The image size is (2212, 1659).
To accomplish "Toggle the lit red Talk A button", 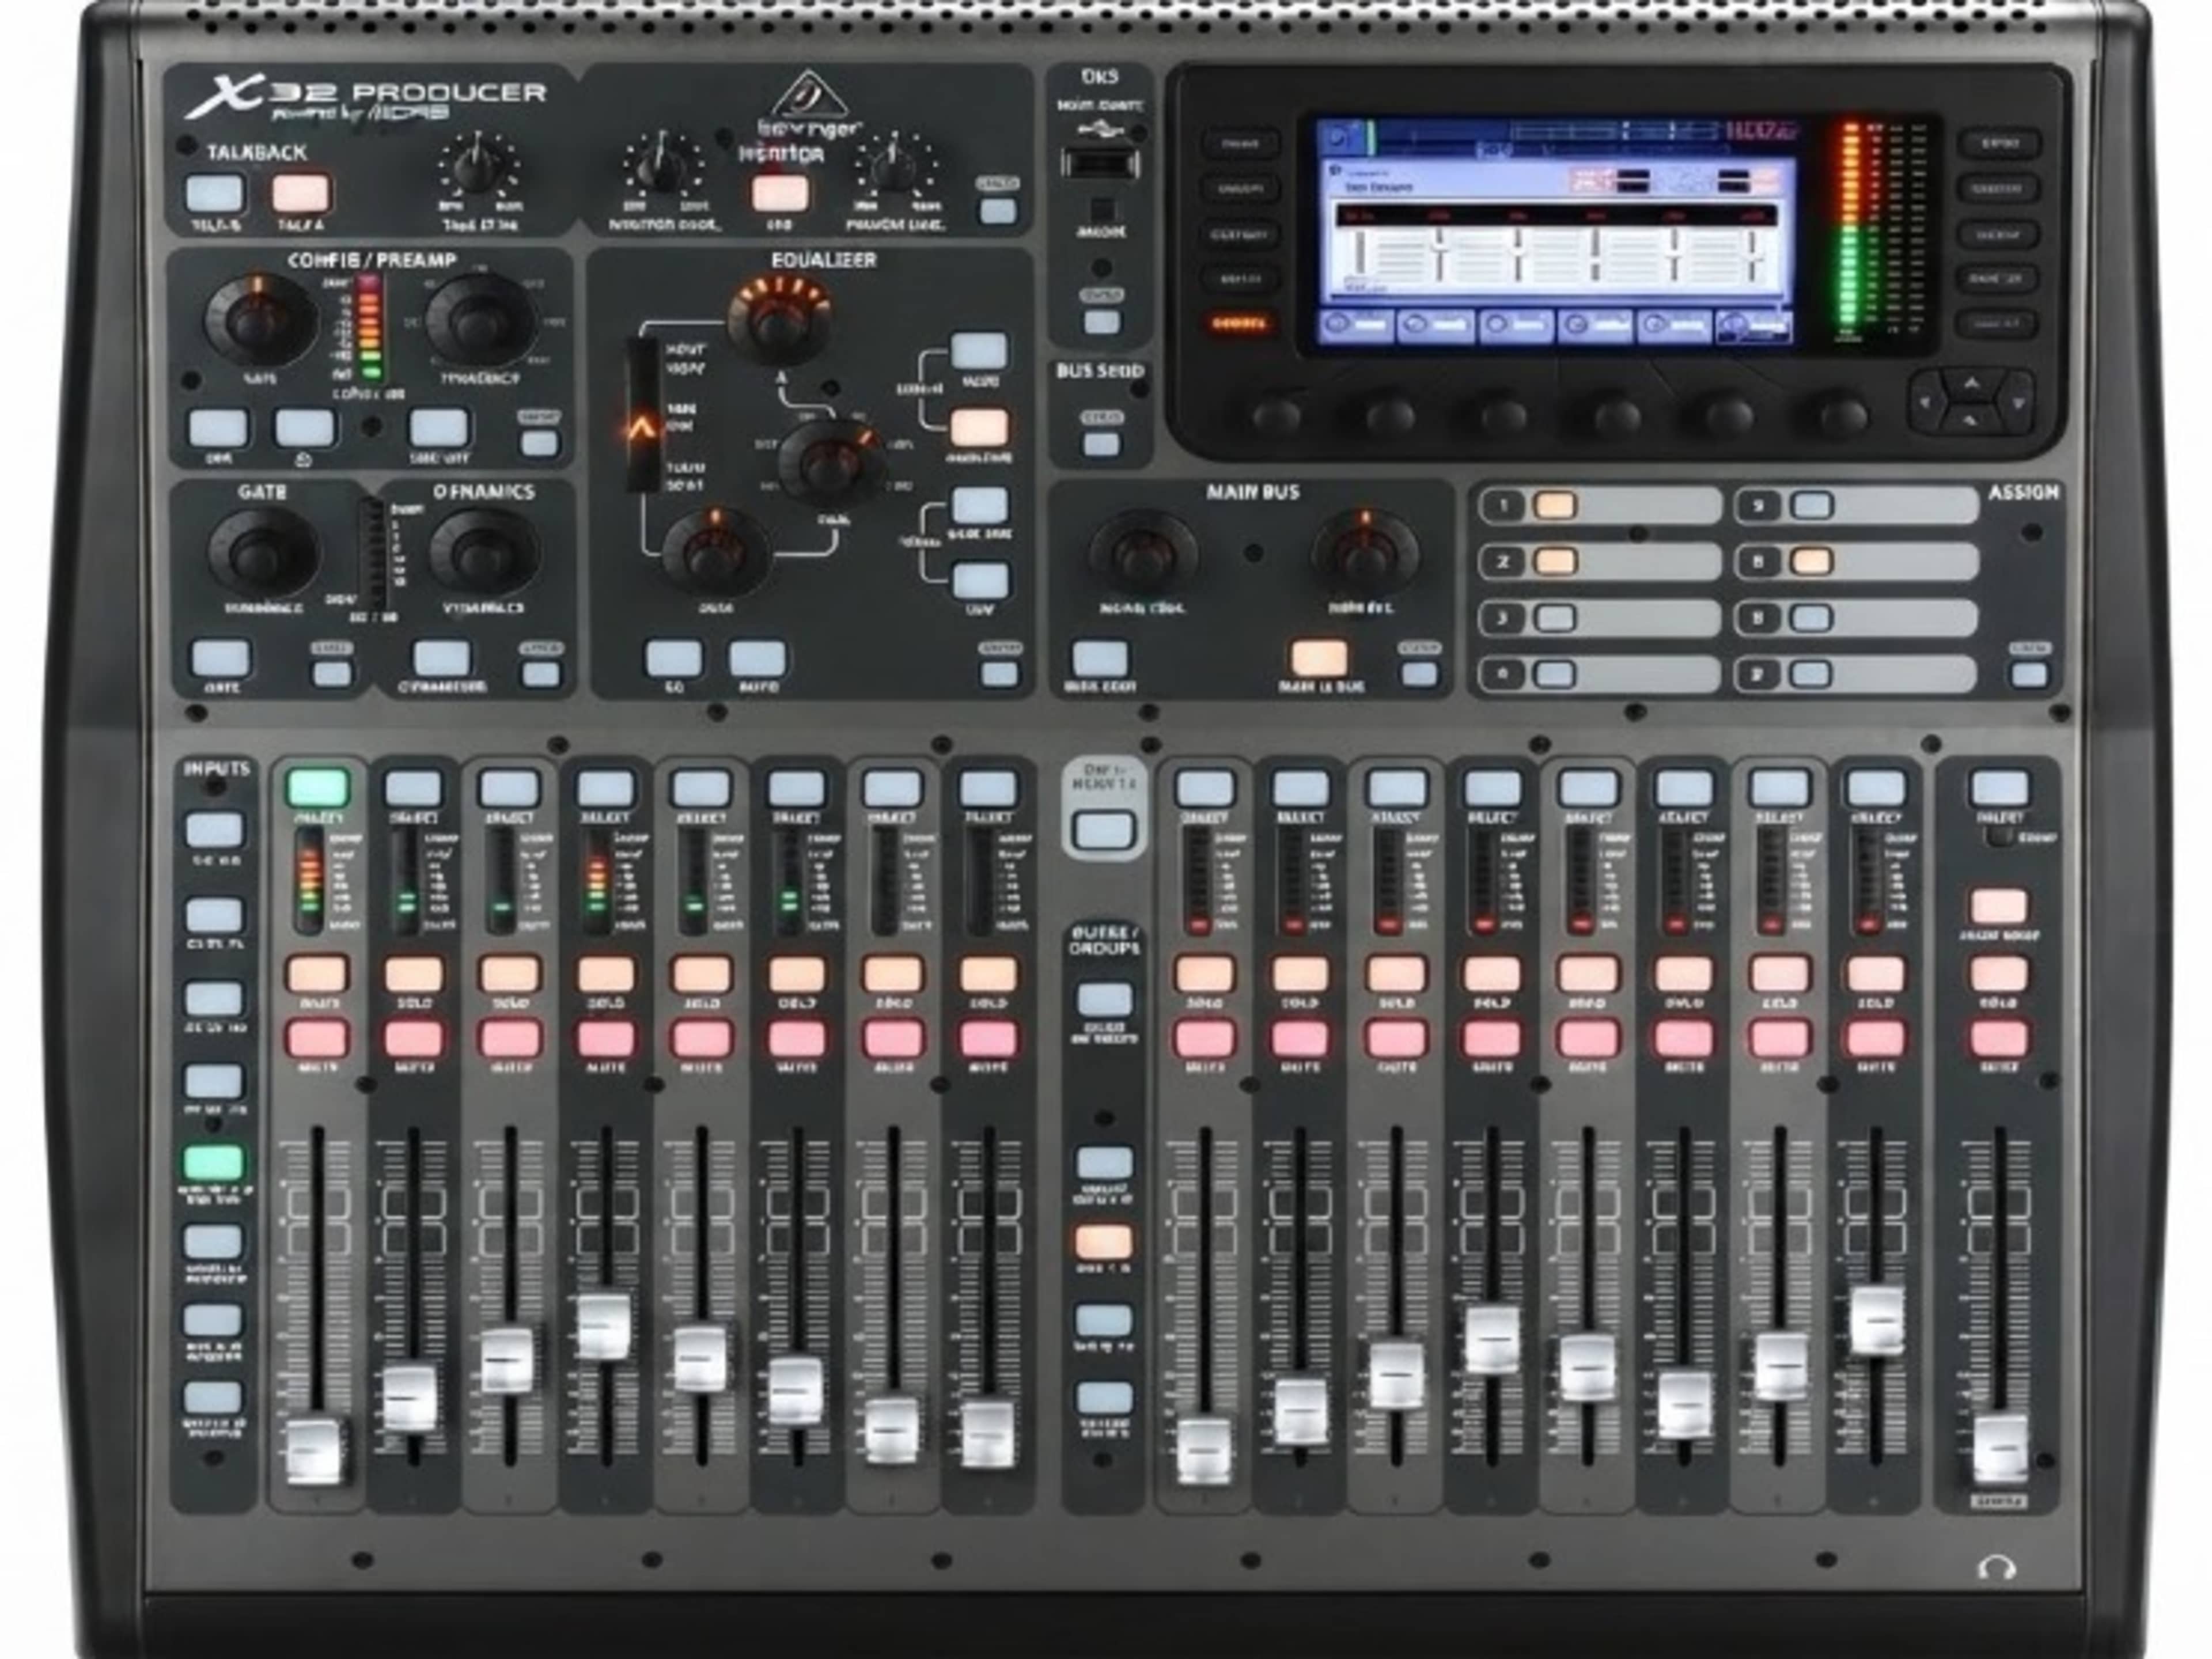I will pyautogui.click(x=302, y=193).
